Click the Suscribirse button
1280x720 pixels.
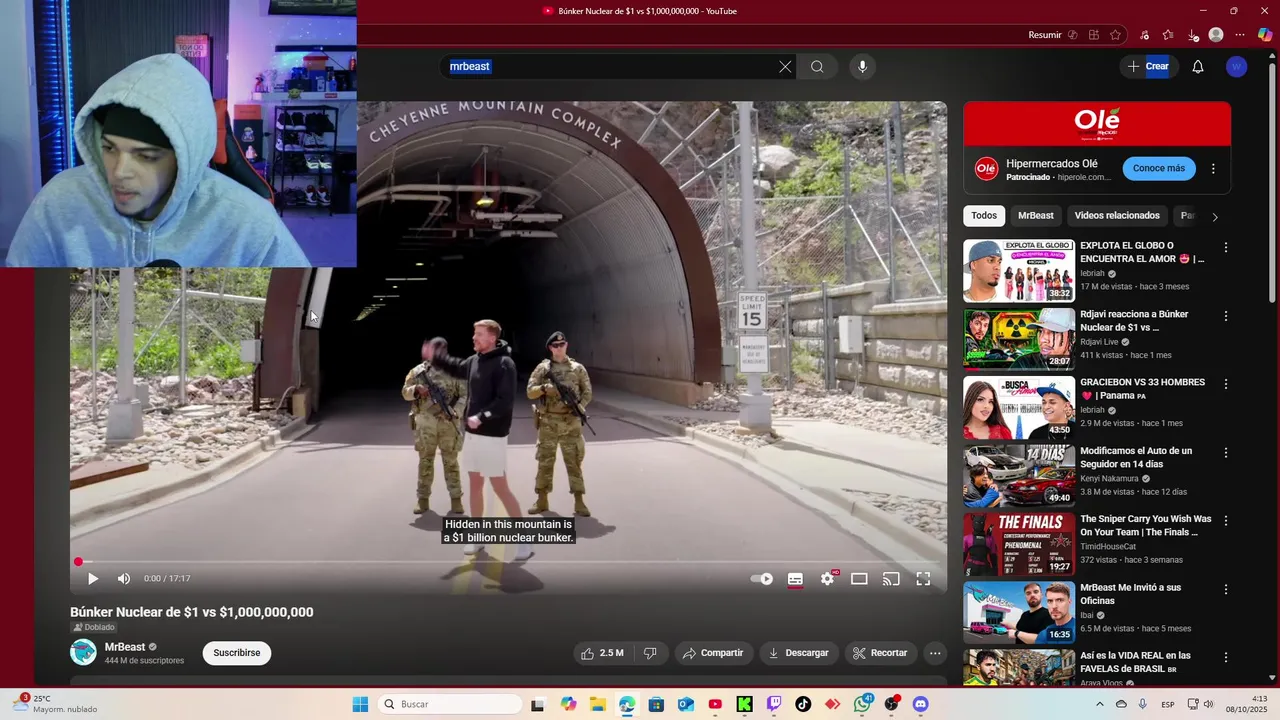237,653
